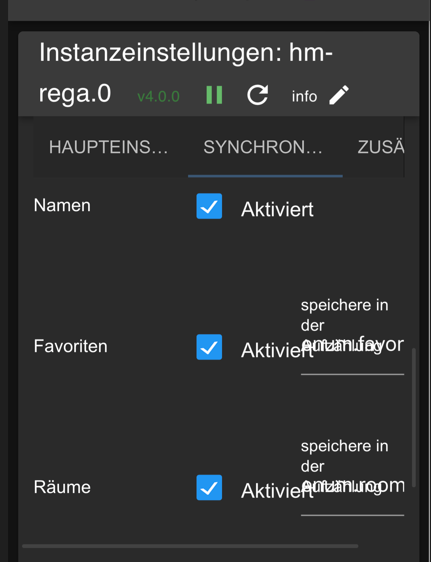
Task: Click the enum.room input field
Action: coord(353,486)
